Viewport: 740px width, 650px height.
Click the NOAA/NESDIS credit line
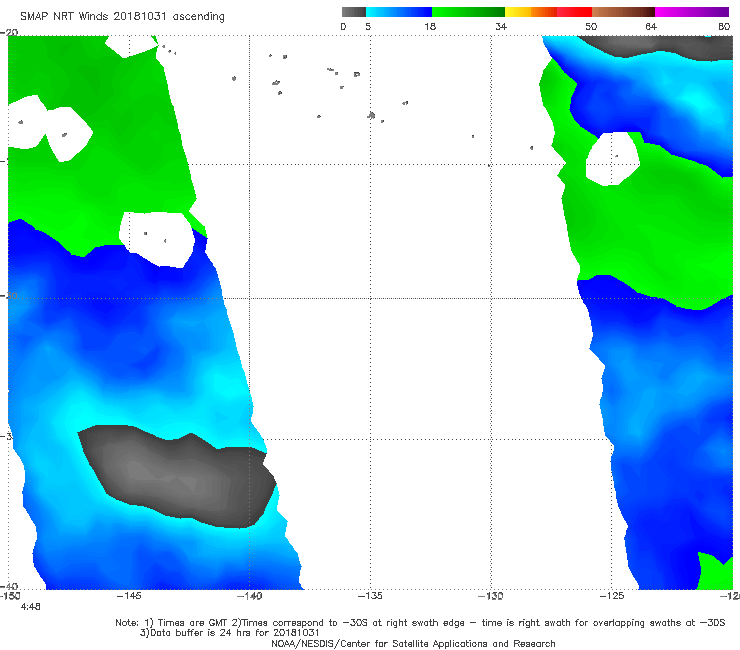(x=413, y=643)
